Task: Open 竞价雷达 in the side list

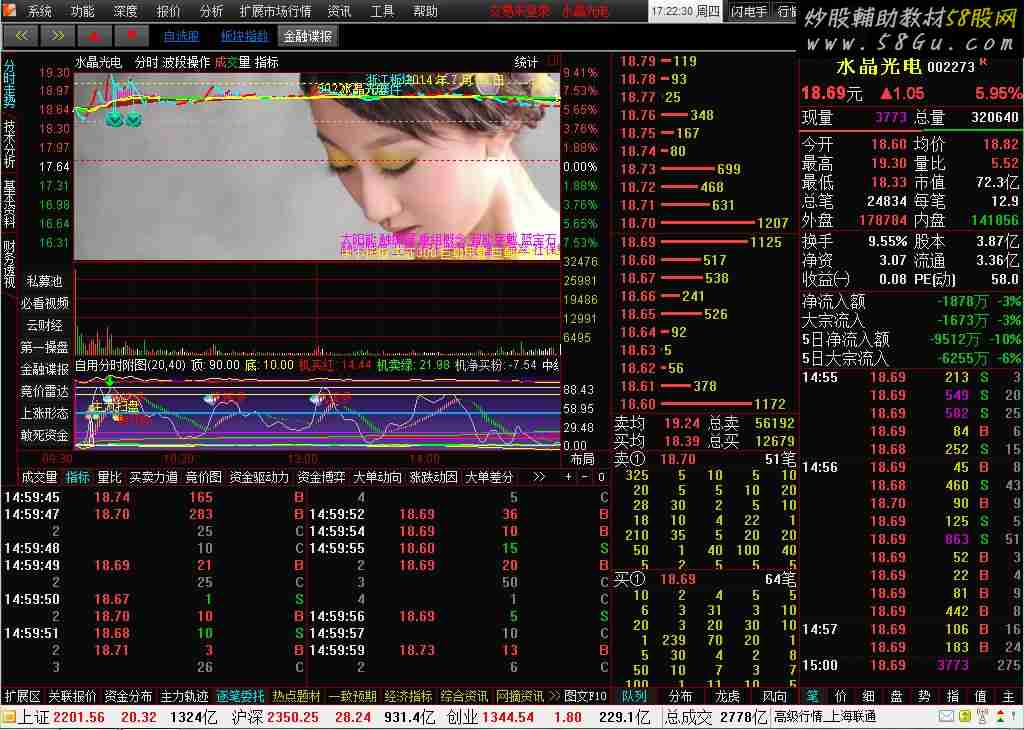Action: (x=44, y=391)
